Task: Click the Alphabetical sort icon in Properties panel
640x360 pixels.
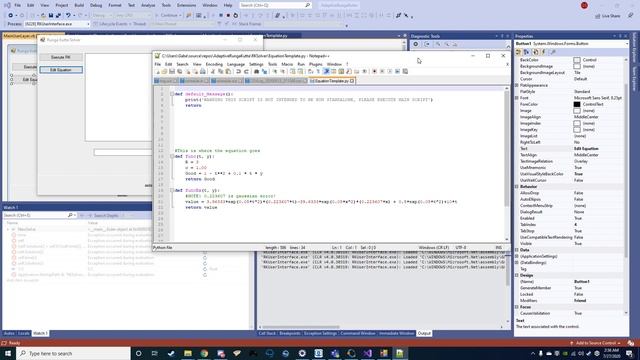Action: pyautogui.click(x=527, y=52)
